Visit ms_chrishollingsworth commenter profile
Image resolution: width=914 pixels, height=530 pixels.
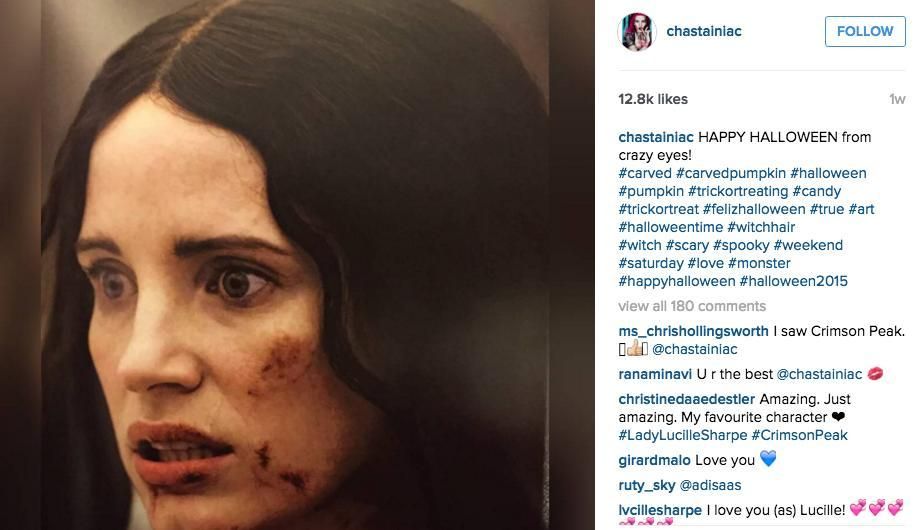click(x=693, y=331)
